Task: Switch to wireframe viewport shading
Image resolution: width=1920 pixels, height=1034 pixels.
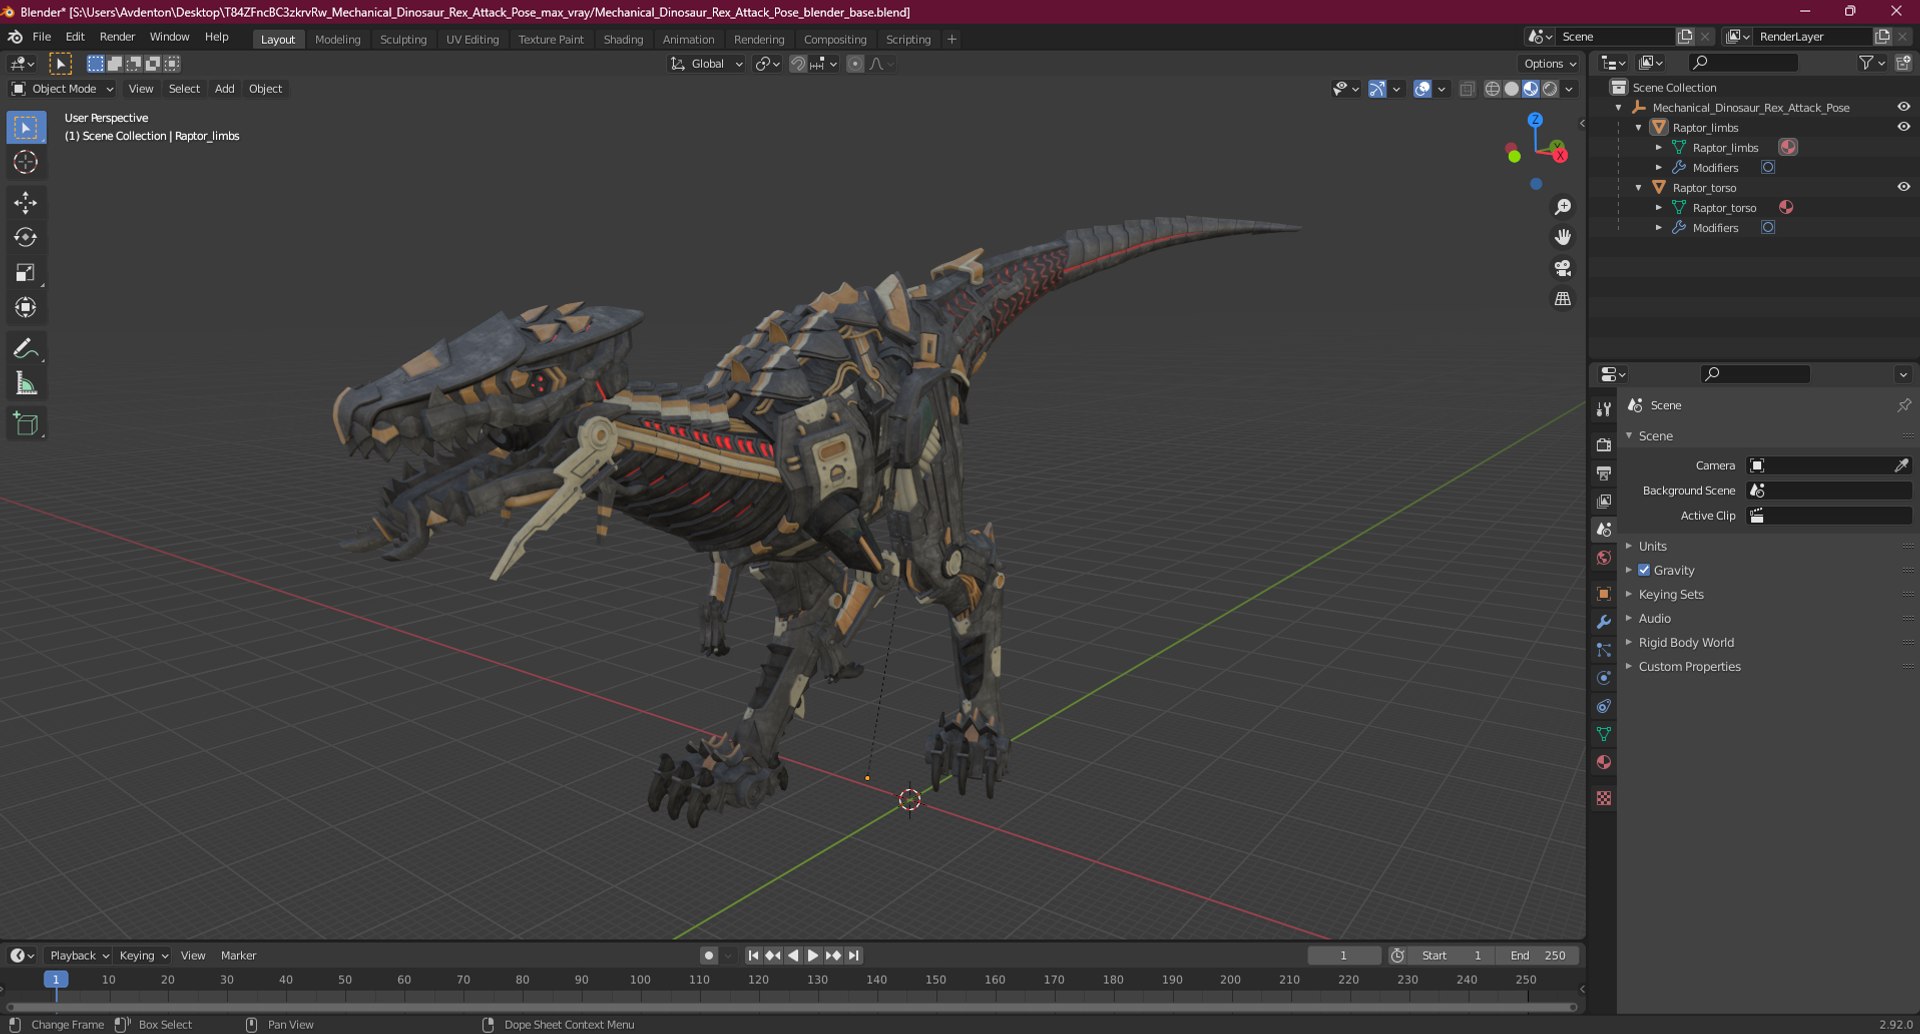Action: click(x=1492, y=89)
